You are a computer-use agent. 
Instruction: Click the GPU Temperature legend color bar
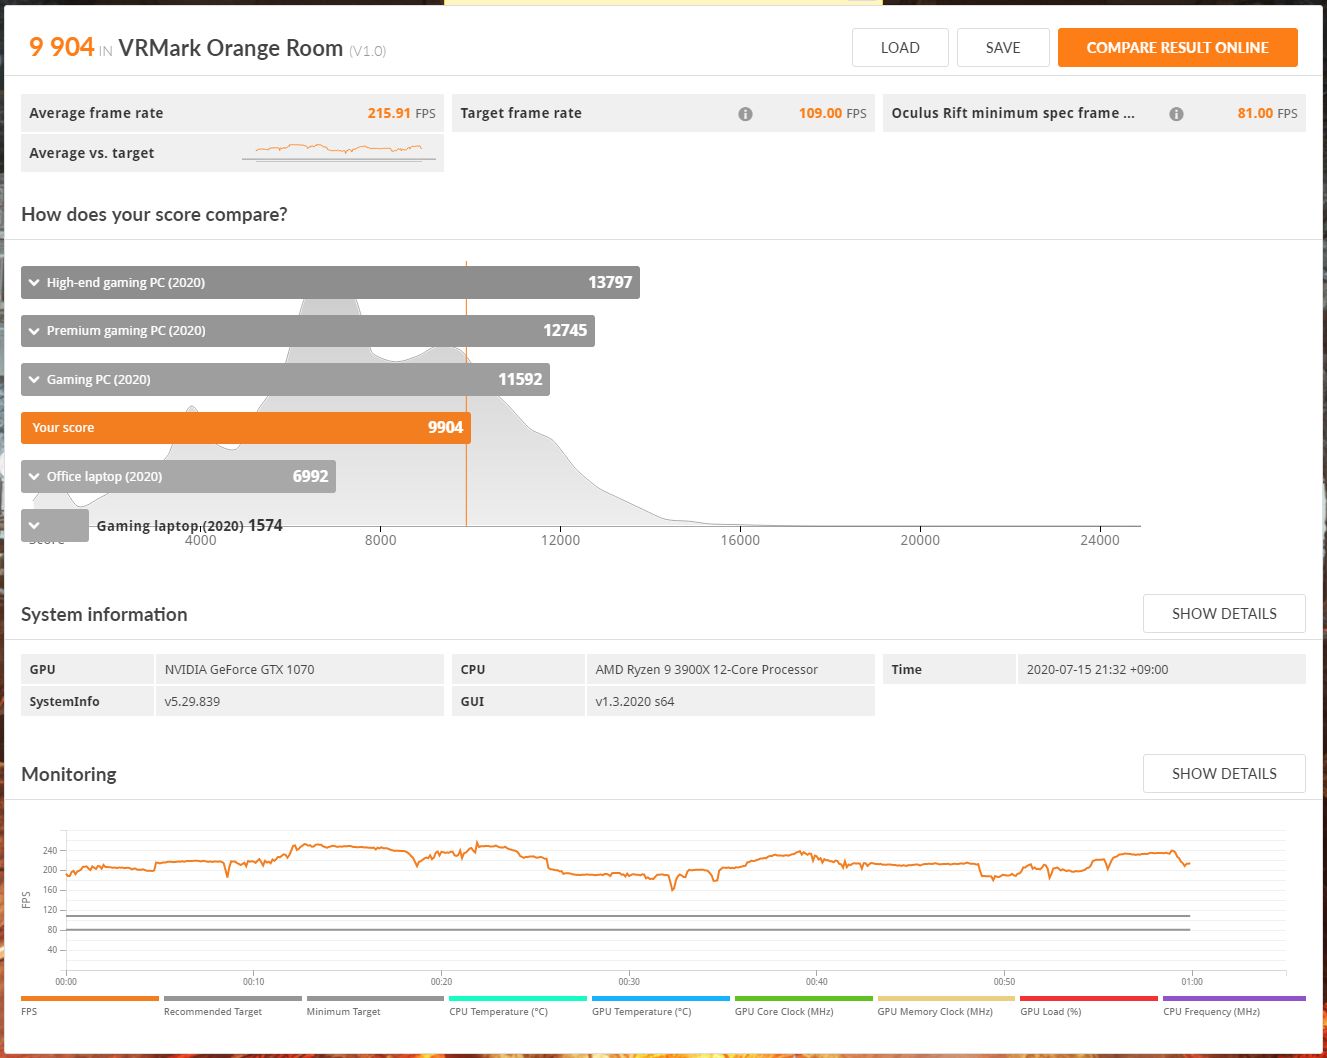tap(660, 998)
